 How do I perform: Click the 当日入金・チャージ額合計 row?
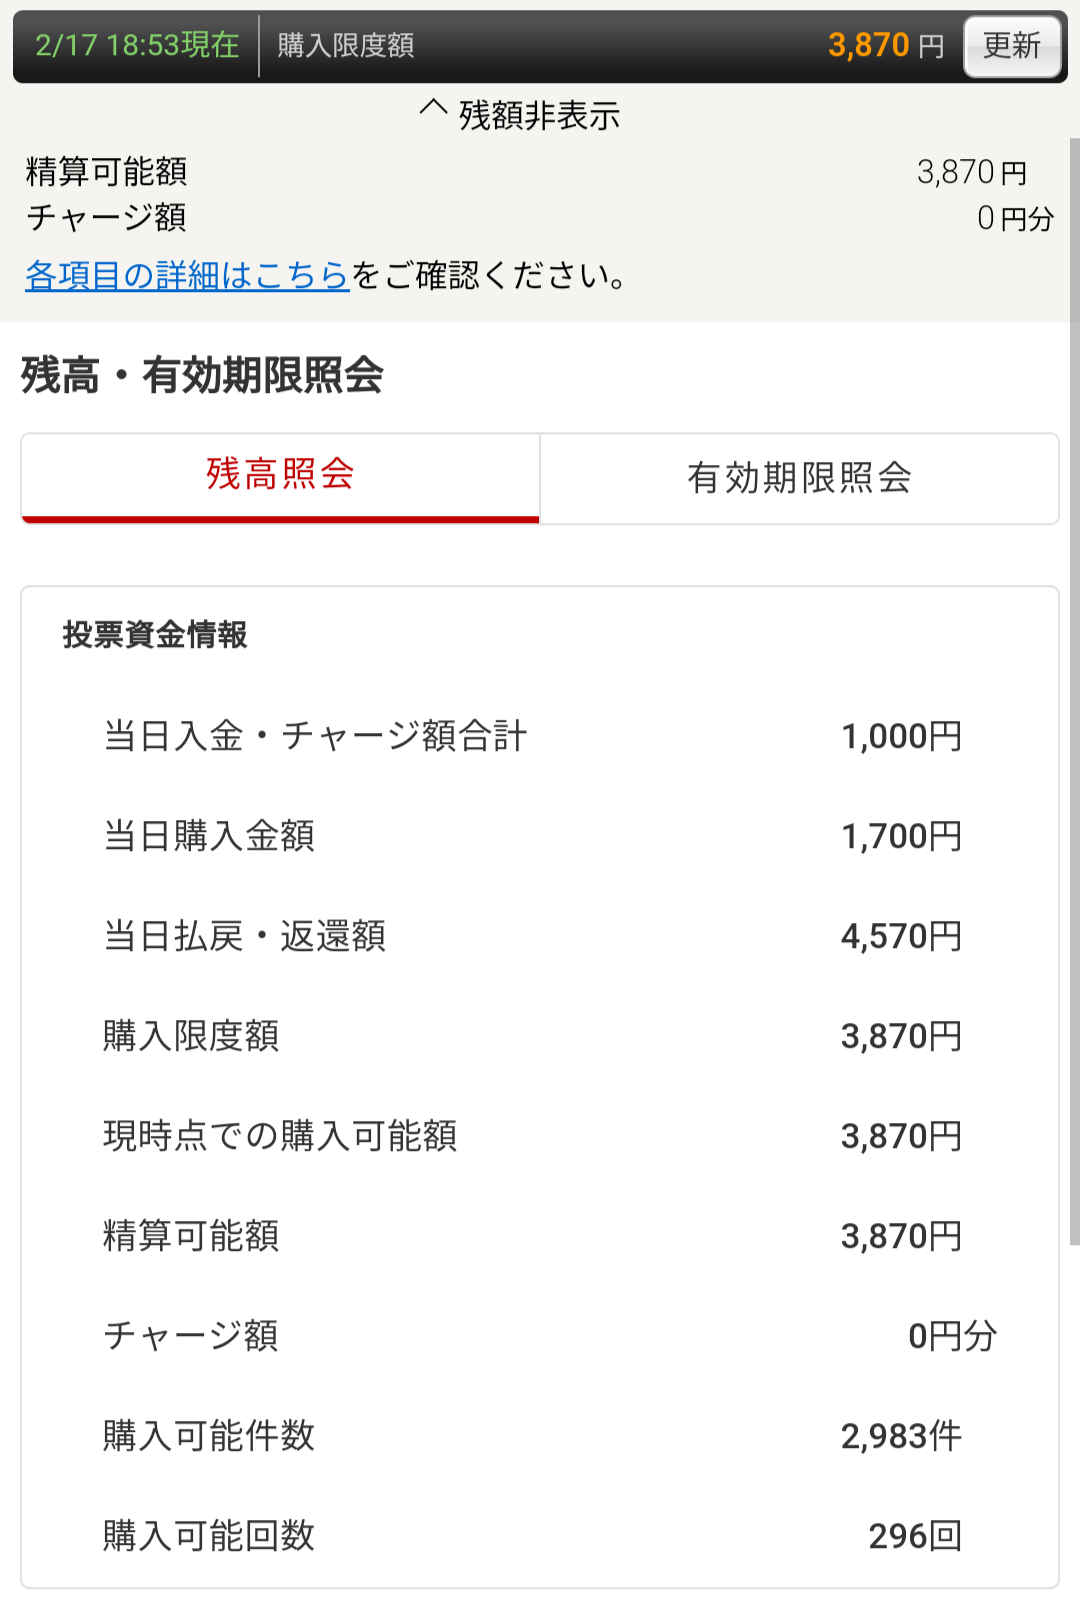click(x=533, y=736)
